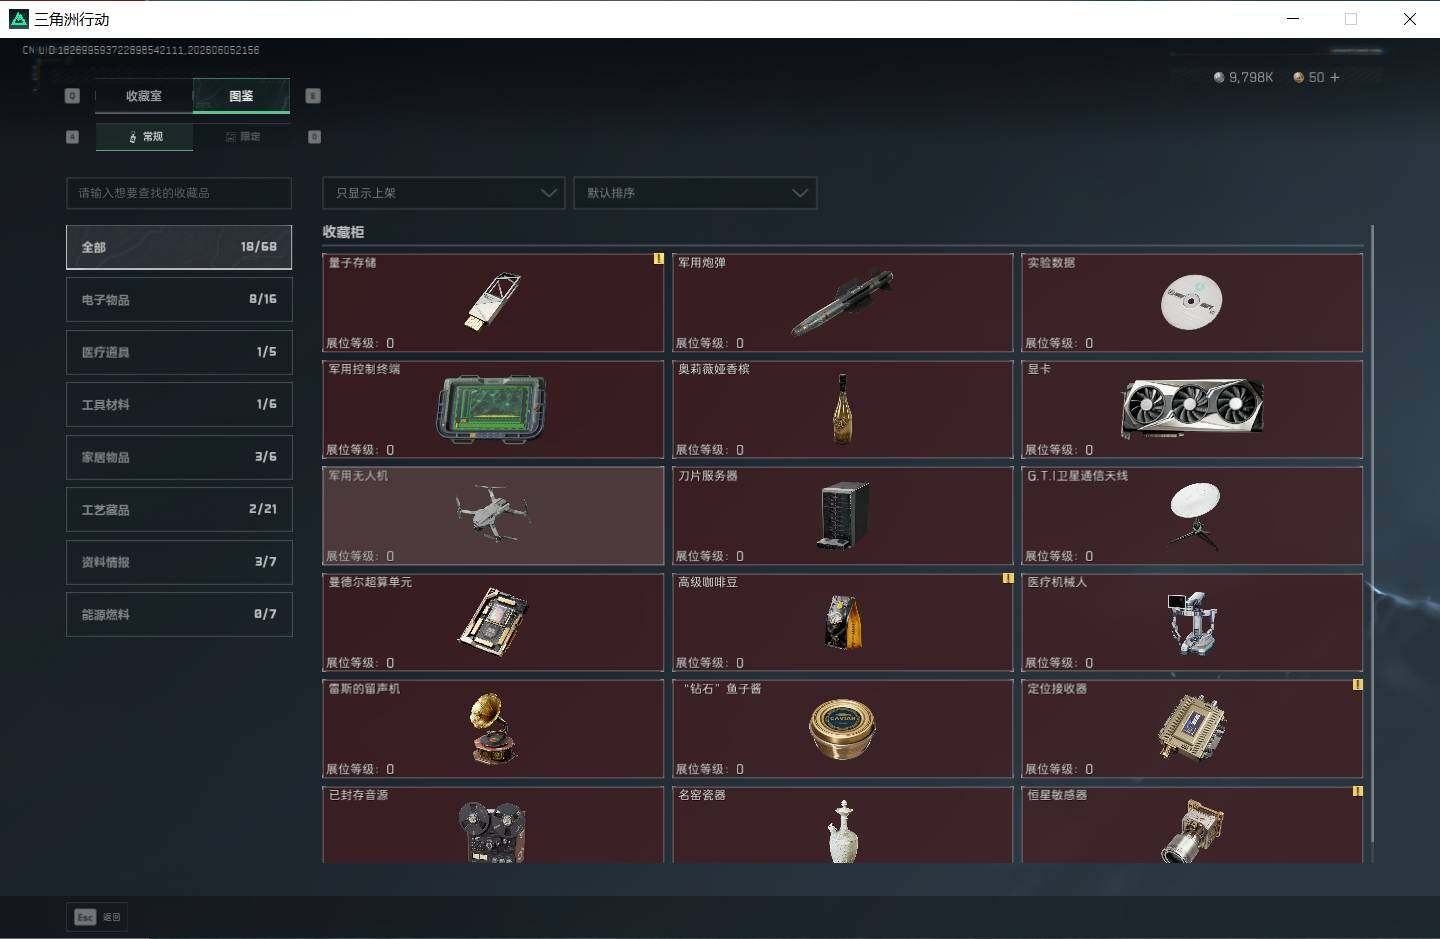Click the 9,798K currency balance
This screenshot has width=1440, height=939.
(x=1251, y=77)
